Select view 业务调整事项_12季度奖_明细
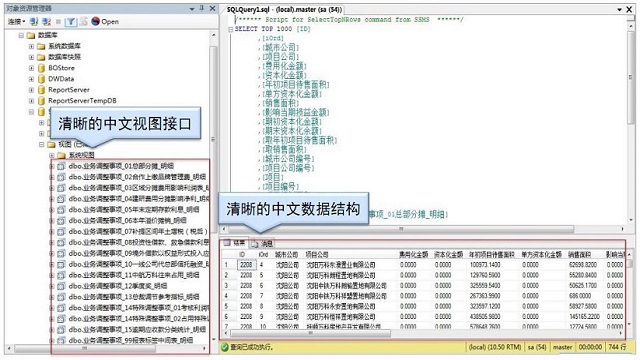Screen dimensions: 640x360 point(118,286)
